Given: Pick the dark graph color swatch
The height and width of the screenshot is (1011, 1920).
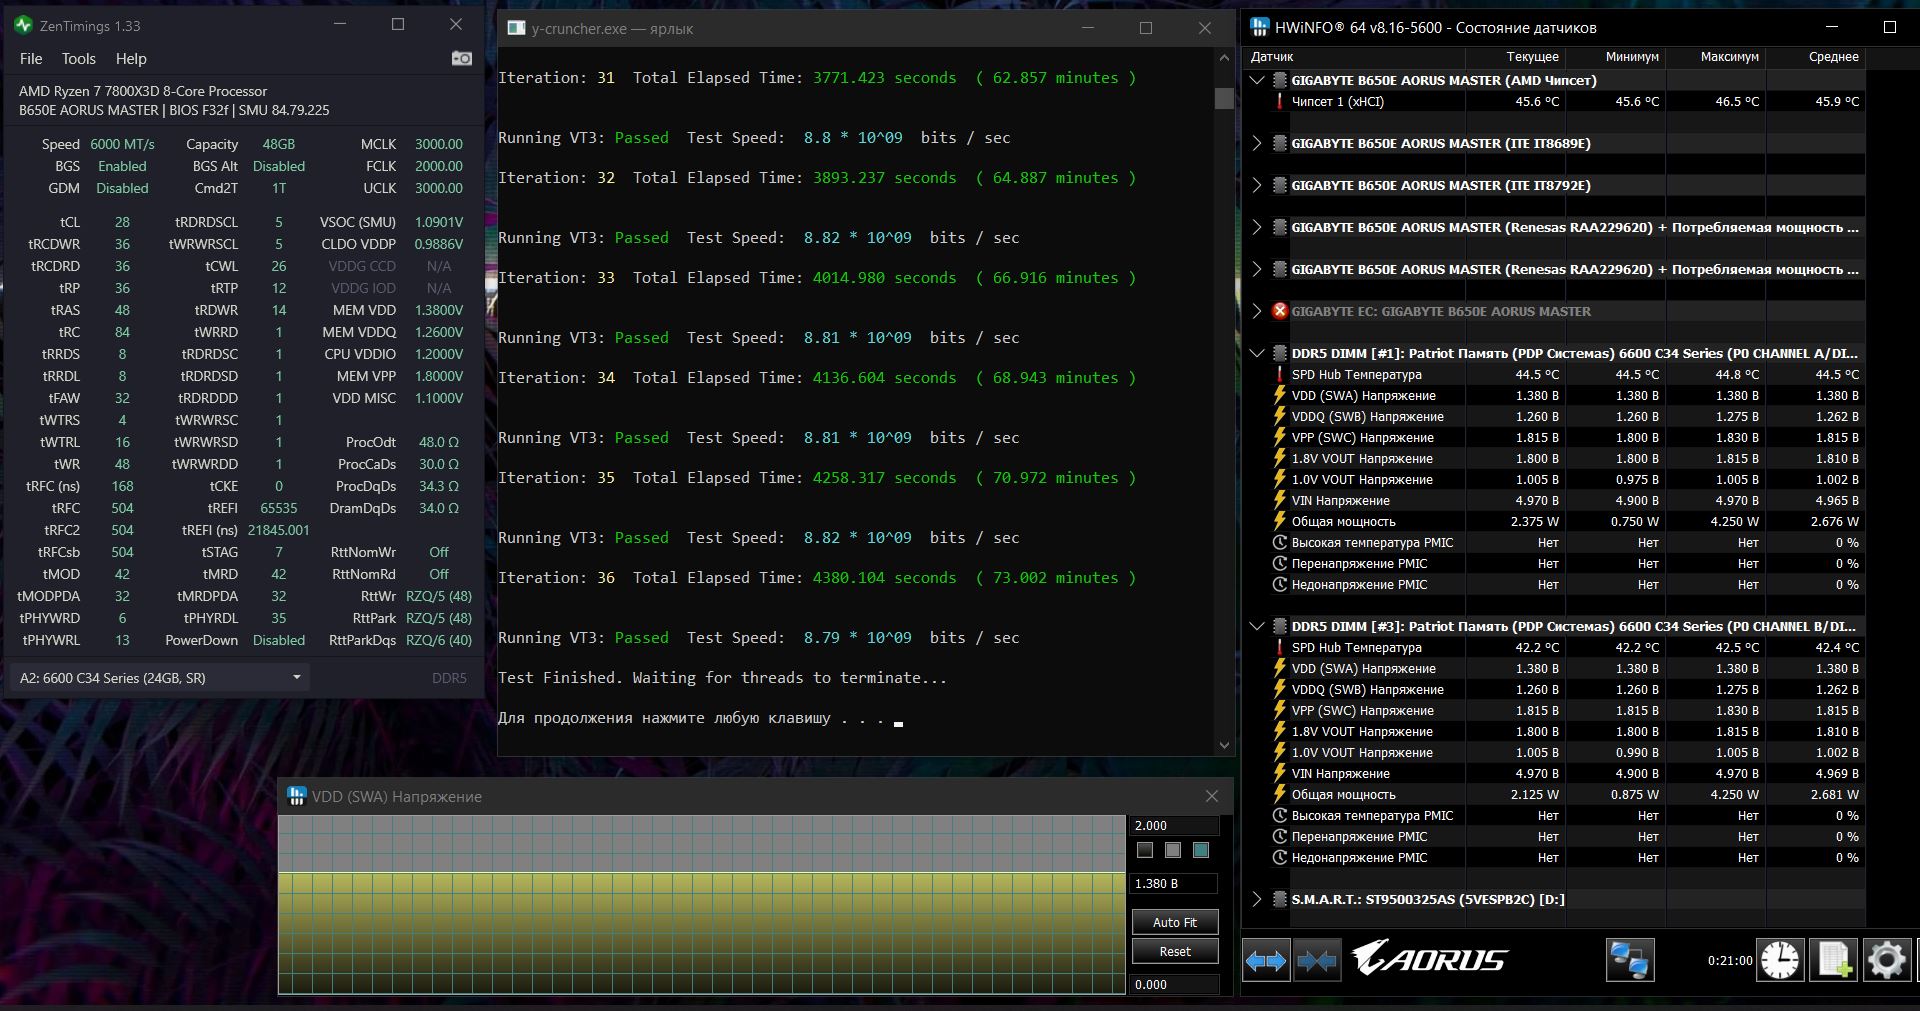Looking at the screenshot, I should [x=1145, y=850].
